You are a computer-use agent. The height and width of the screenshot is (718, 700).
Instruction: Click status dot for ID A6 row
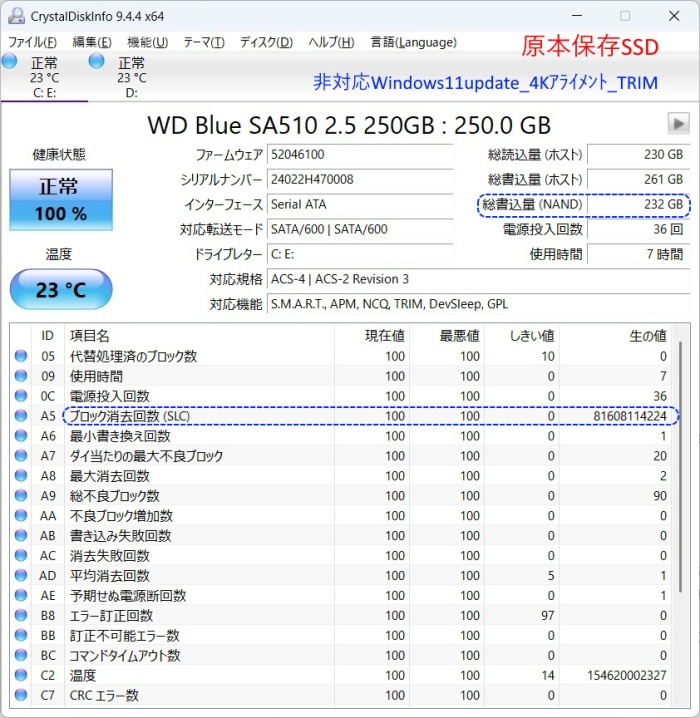click(x=21, y=435)
